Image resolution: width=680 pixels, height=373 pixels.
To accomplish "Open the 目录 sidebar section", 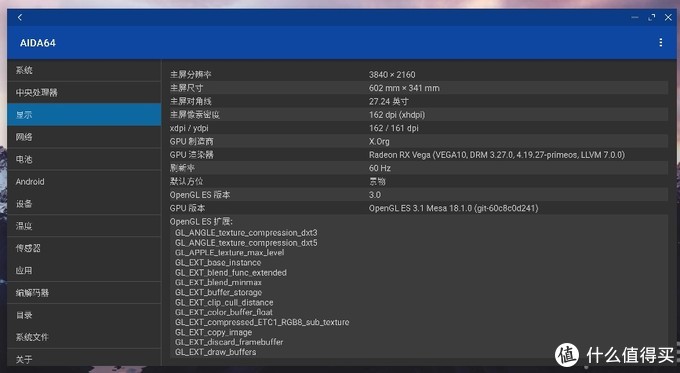I will coord(84,315).
